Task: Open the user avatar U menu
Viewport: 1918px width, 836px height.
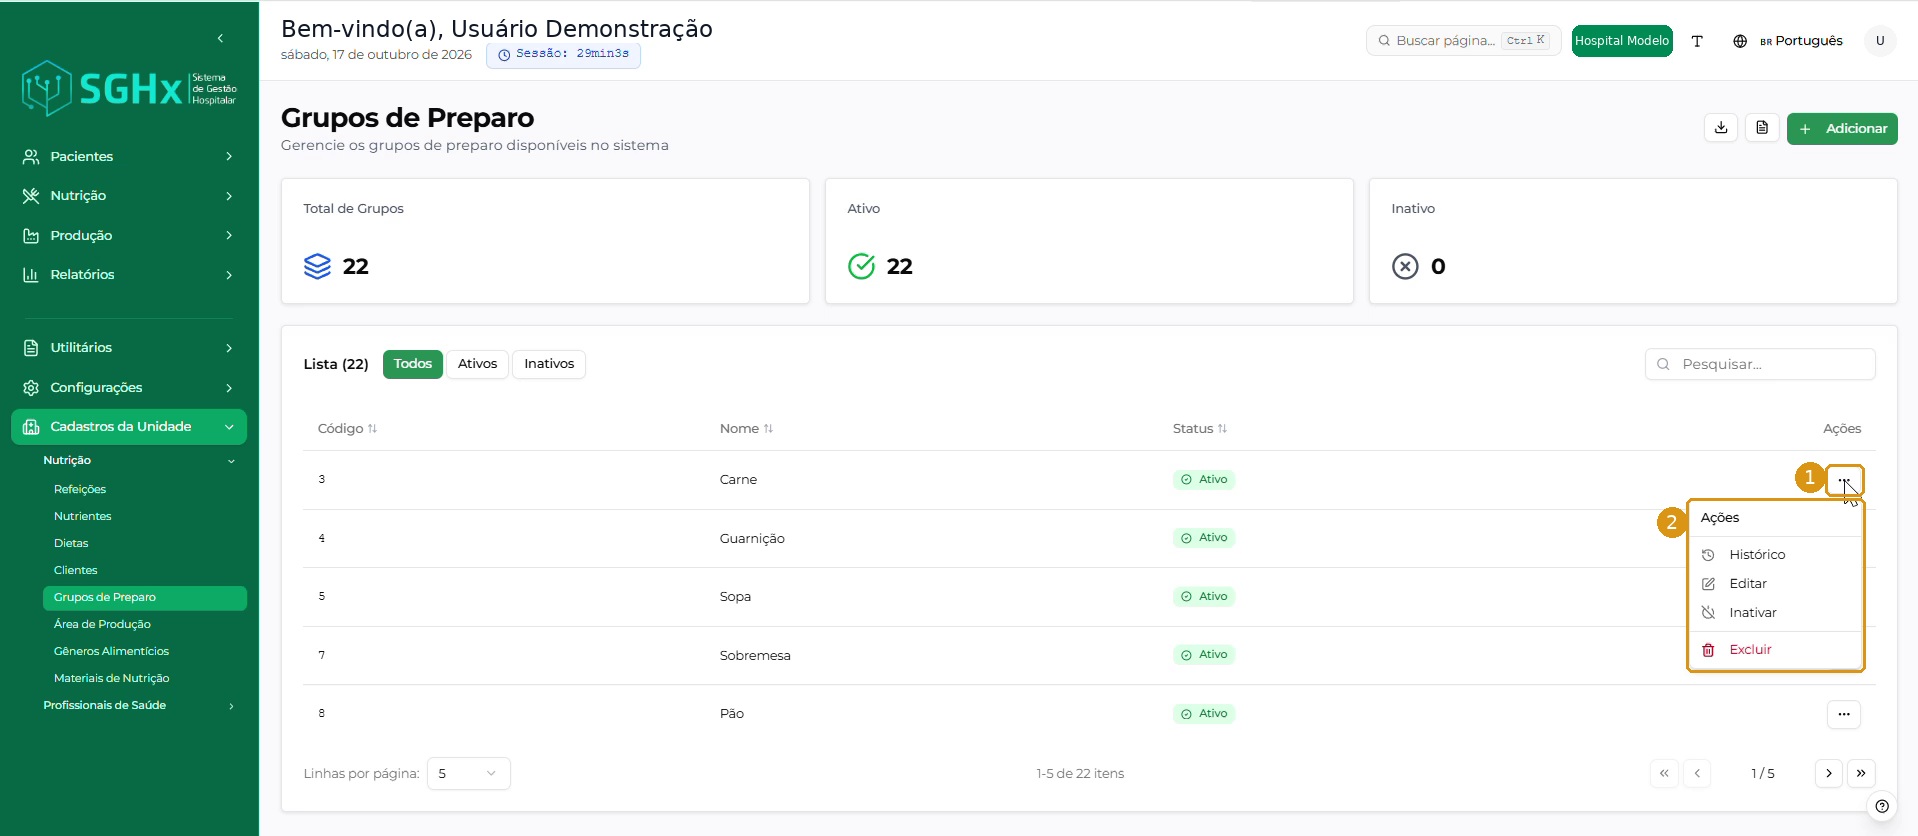Action: [1880, 41]
